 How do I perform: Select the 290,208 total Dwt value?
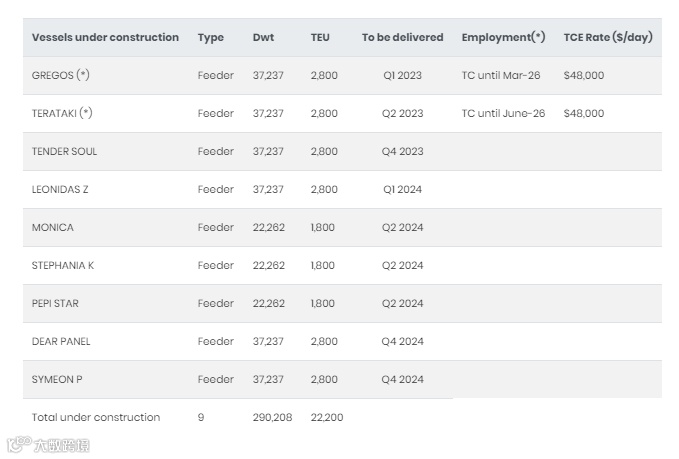coord(272,418)
